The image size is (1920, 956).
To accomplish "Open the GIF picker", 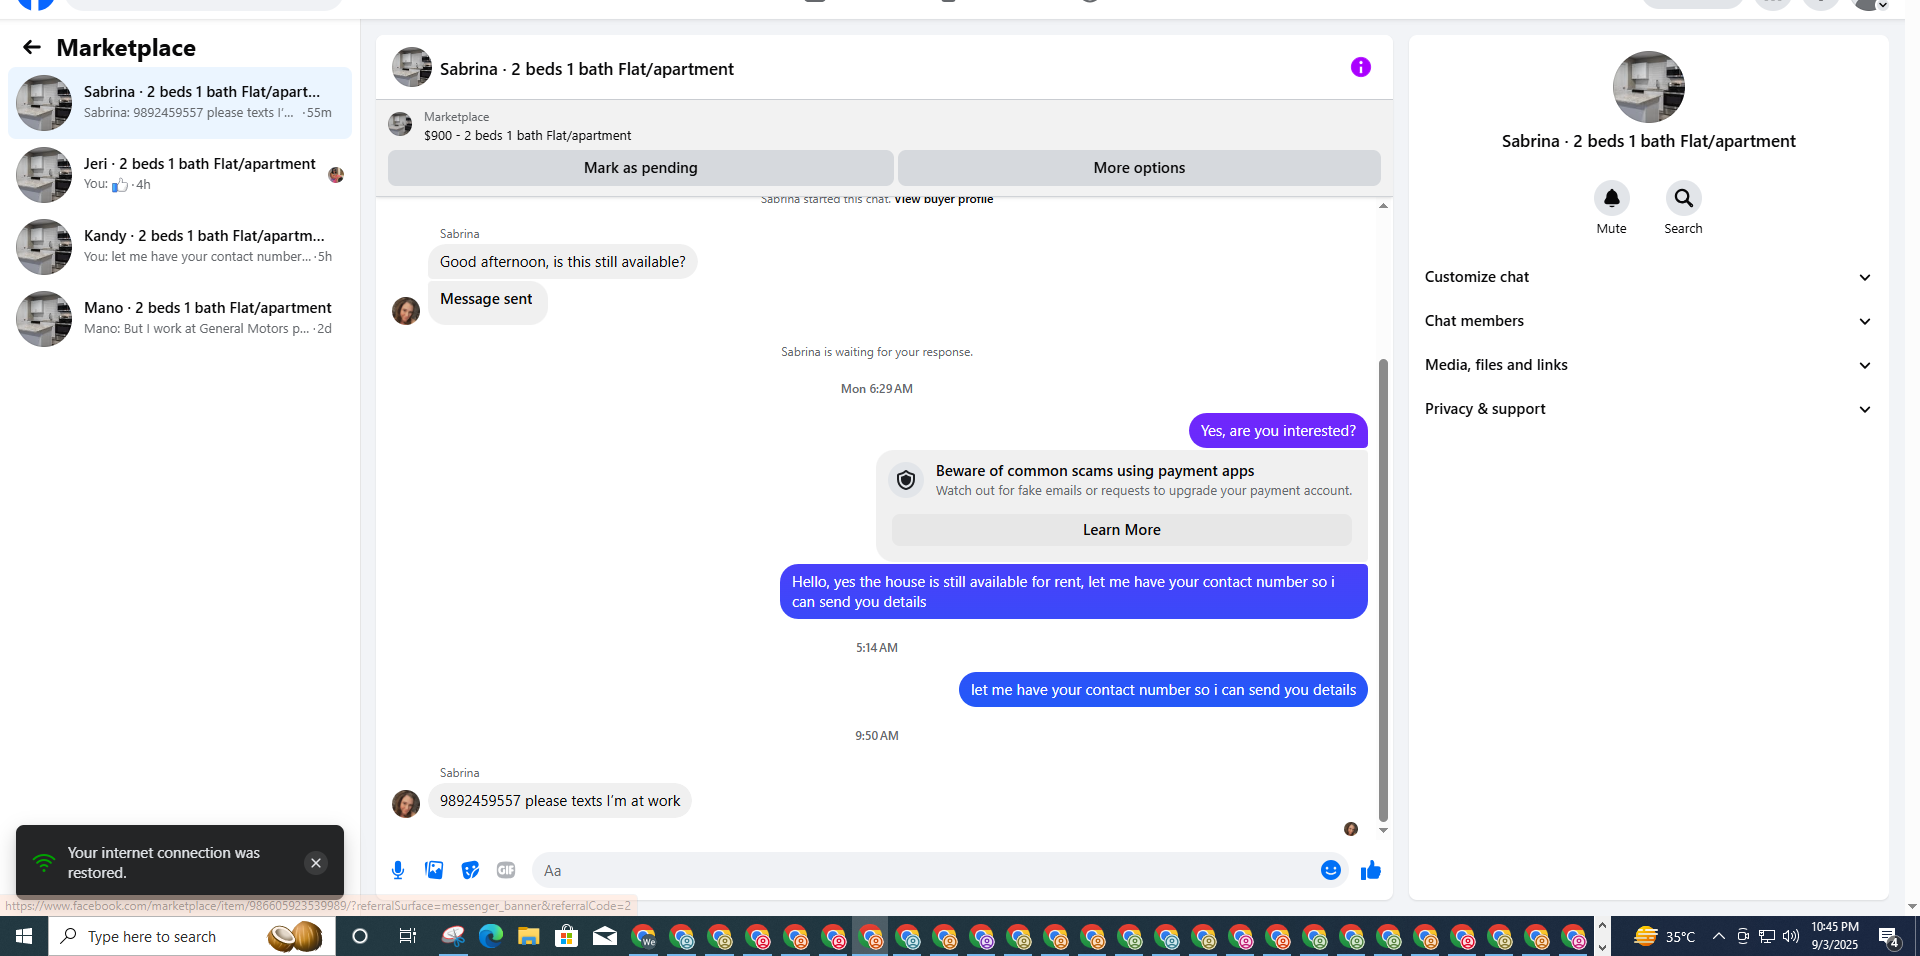I will point(506,870).
